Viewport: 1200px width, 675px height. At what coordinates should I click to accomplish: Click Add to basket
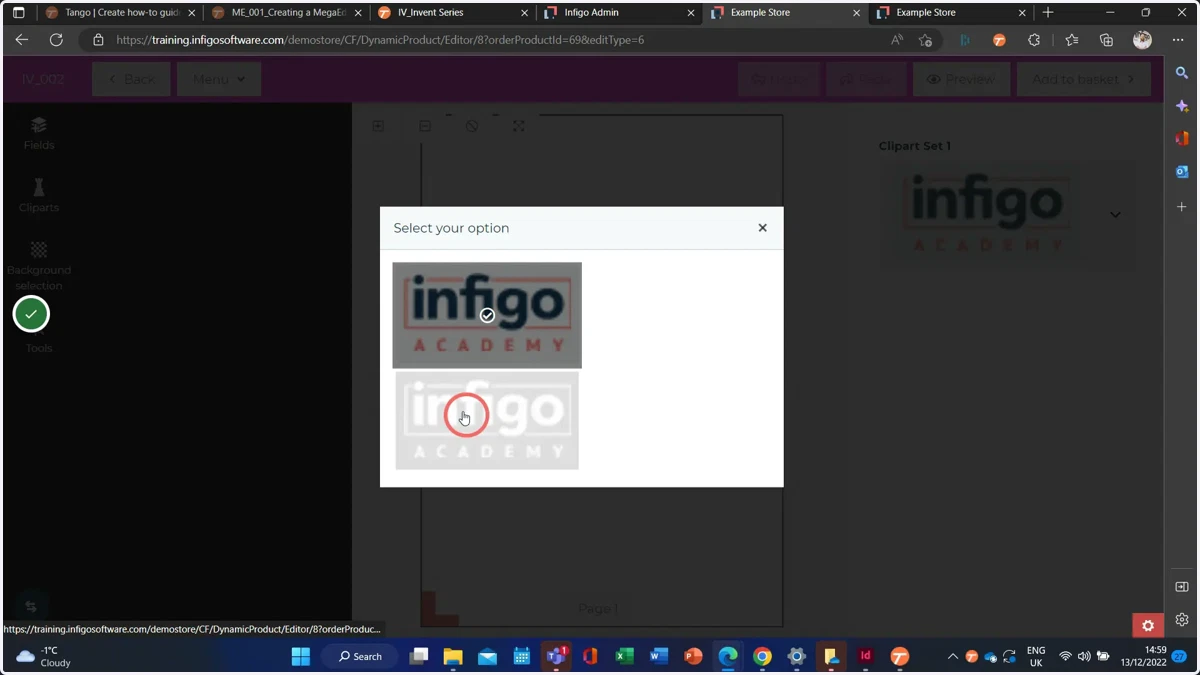pos(1083,79)
